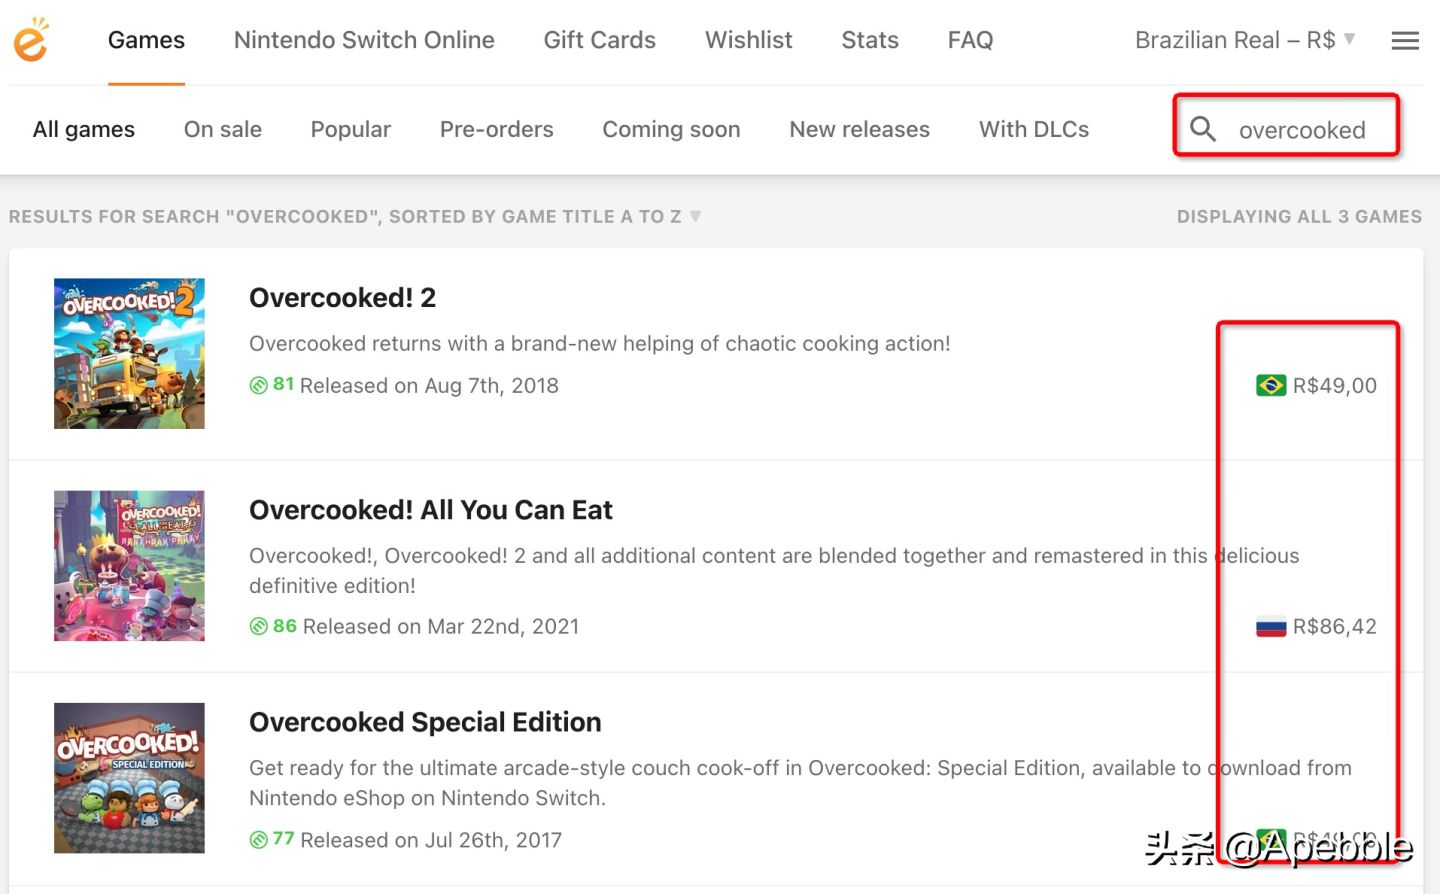Open the Brazilian Real currency dropdown
Screen dimensions: 1440x894
1245,40
